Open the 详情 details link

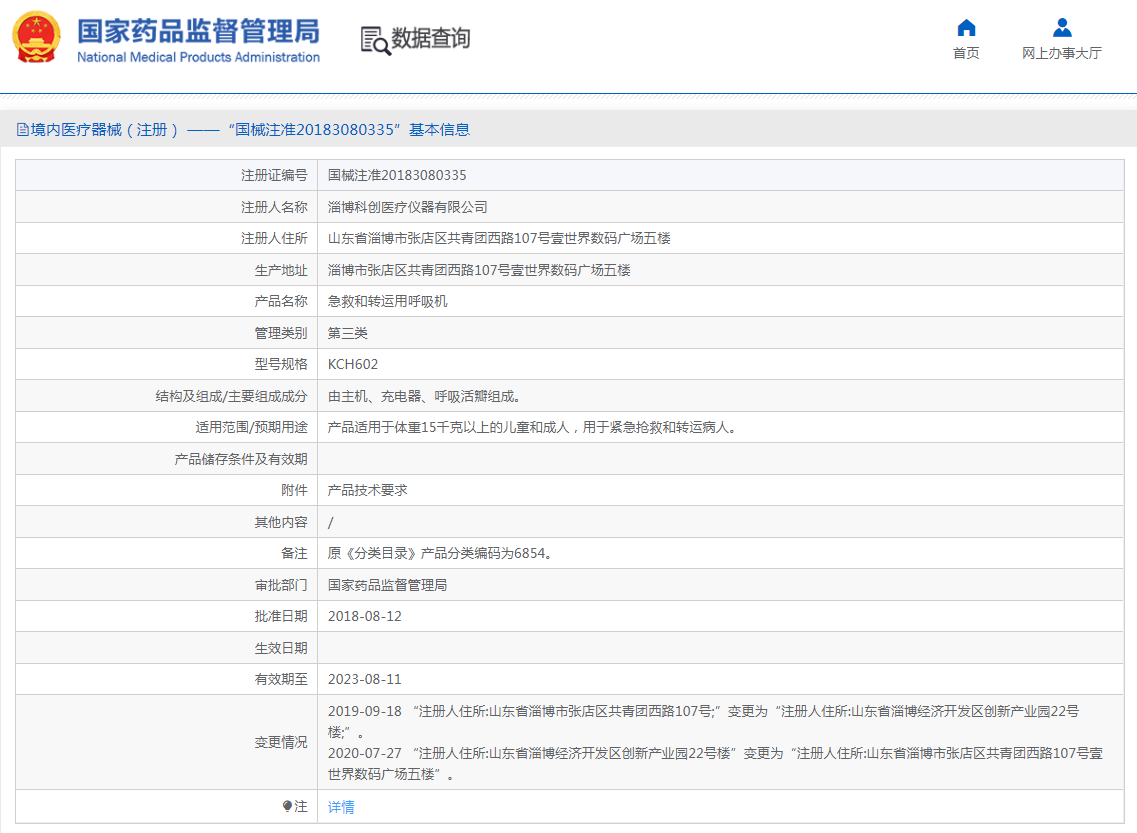pyautogui.click(x=339, y=806)
